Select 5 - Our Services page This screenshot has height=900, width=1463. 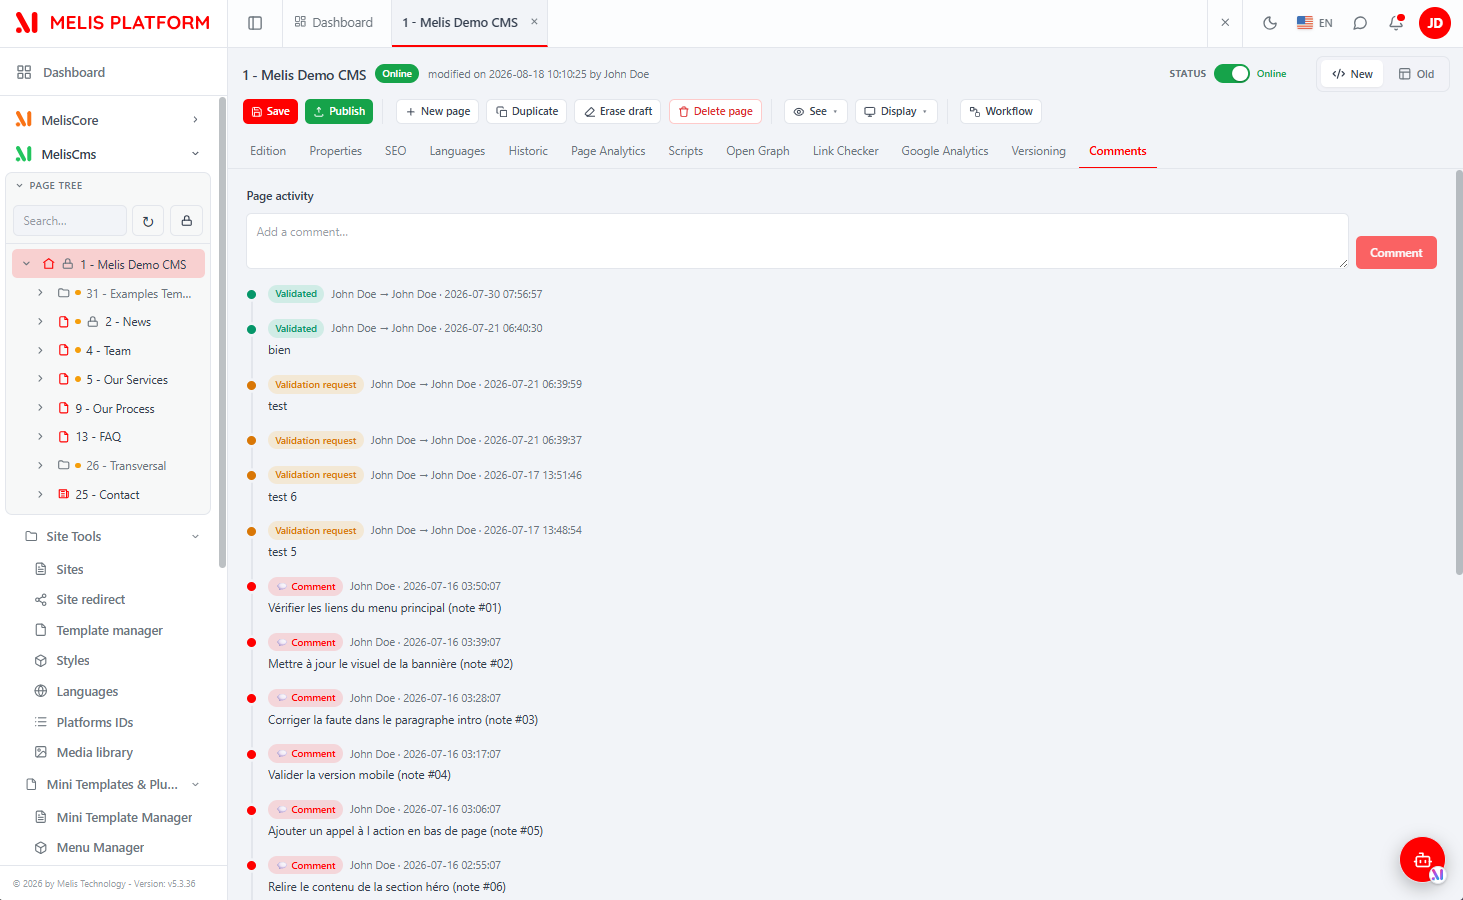click(x=127, y=380)
